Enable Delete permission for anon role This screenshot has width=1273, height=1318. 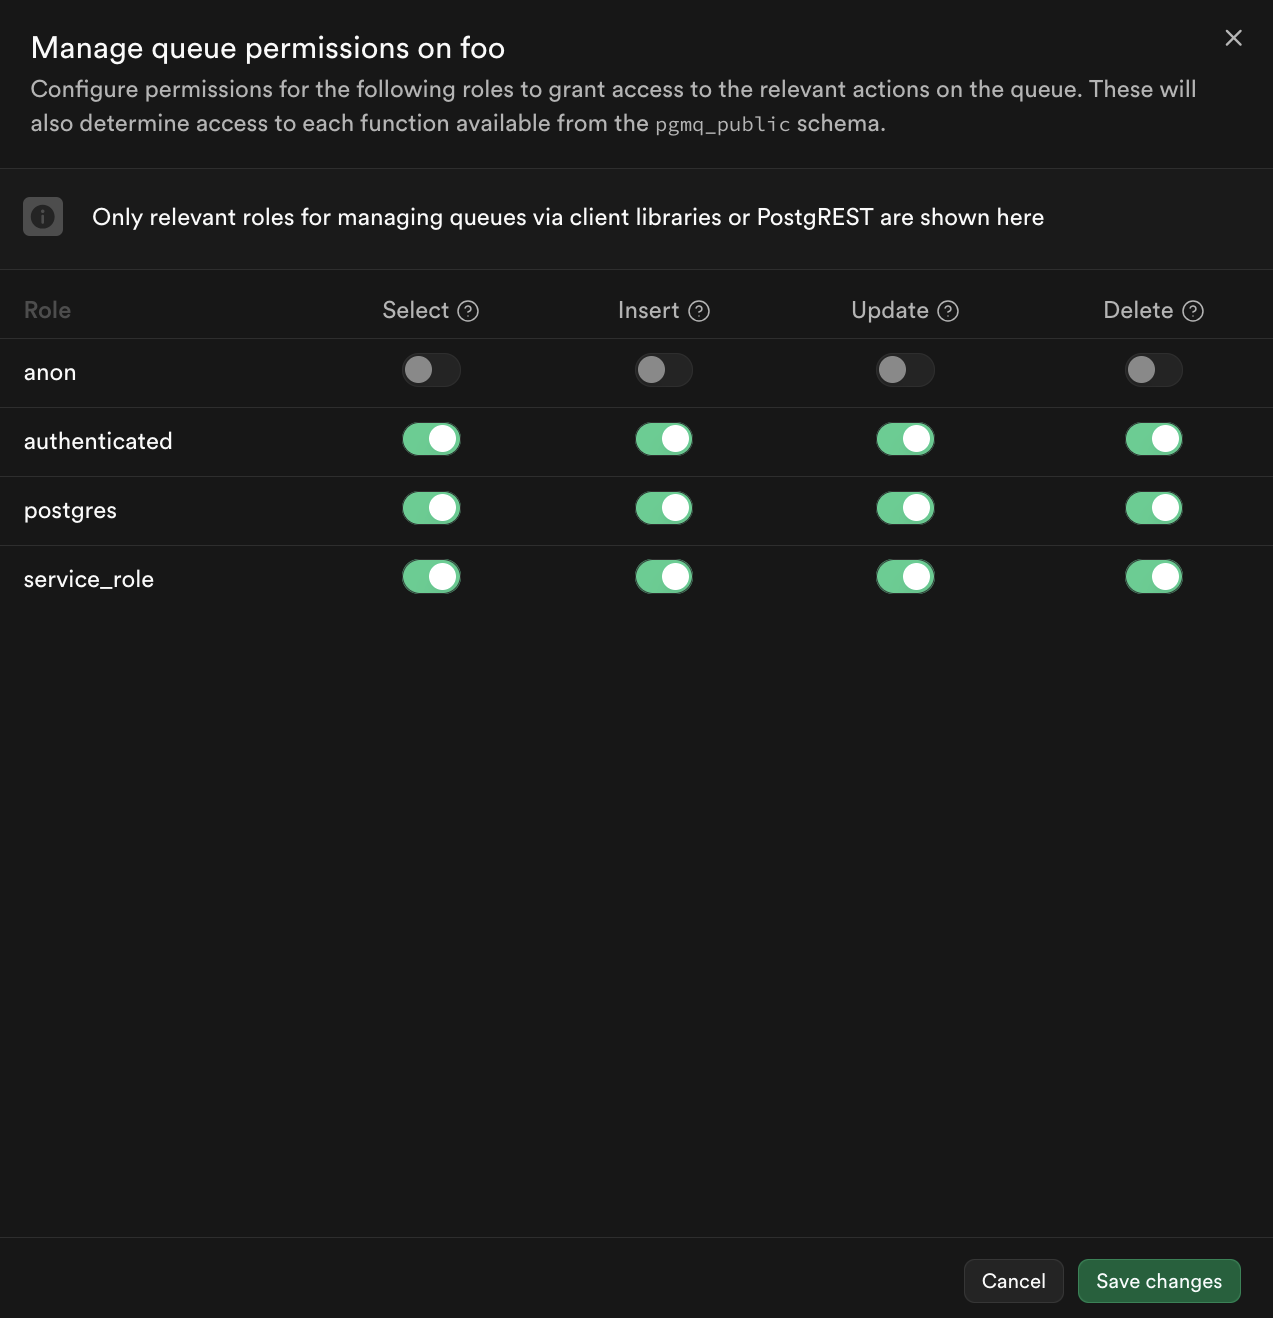[1154, 370]
